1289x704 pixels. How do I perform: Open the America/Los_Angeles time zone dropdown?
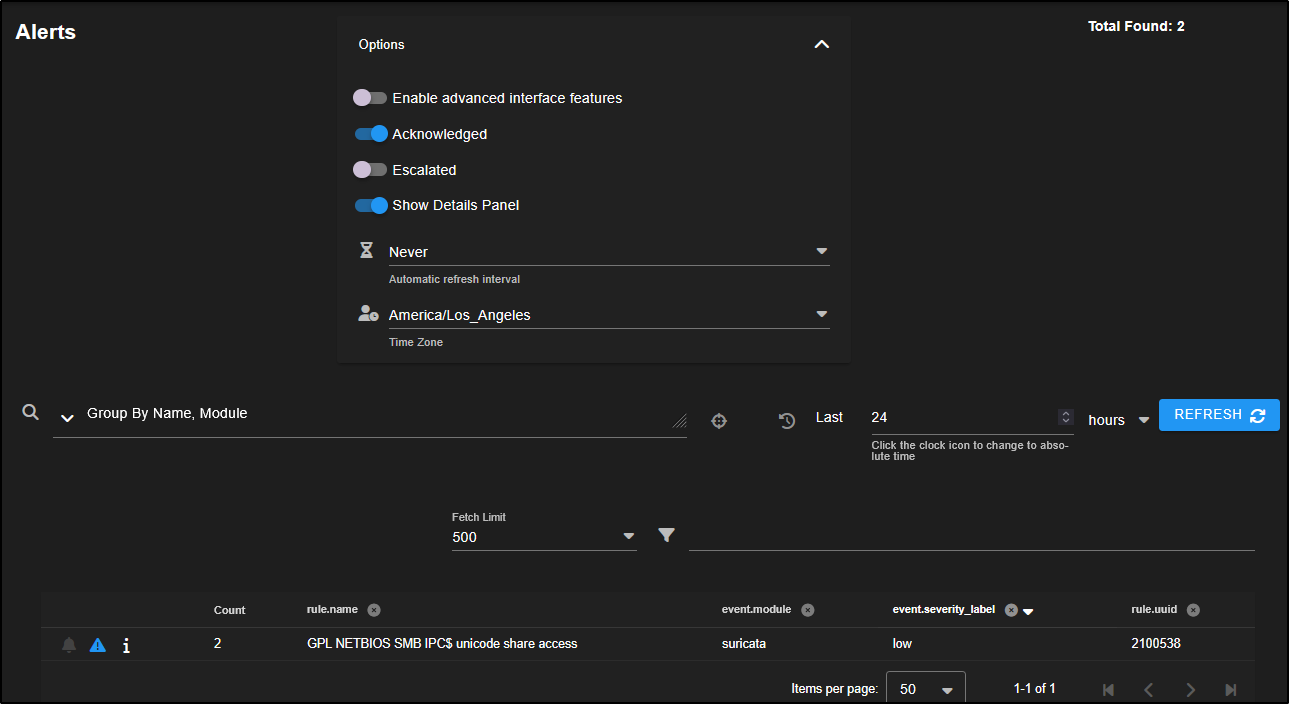tap(608, 315)
